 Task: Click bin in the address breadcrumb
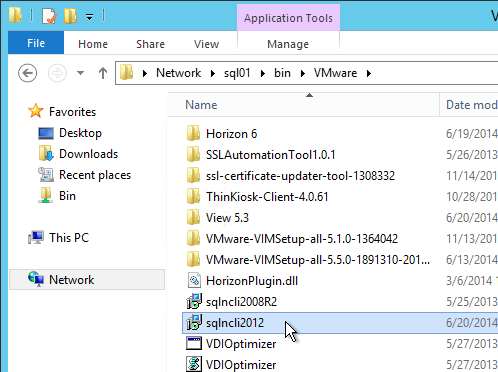pyautogui.click(x=282, y=73)
